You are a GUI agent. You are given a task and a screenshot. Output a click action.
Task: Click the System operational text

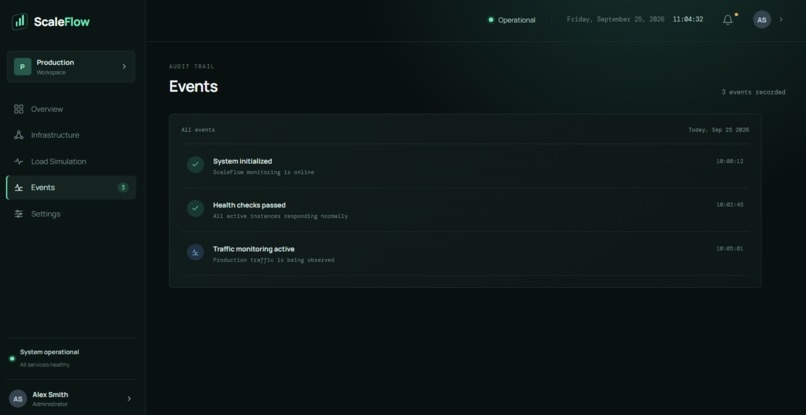coord(49,352)
